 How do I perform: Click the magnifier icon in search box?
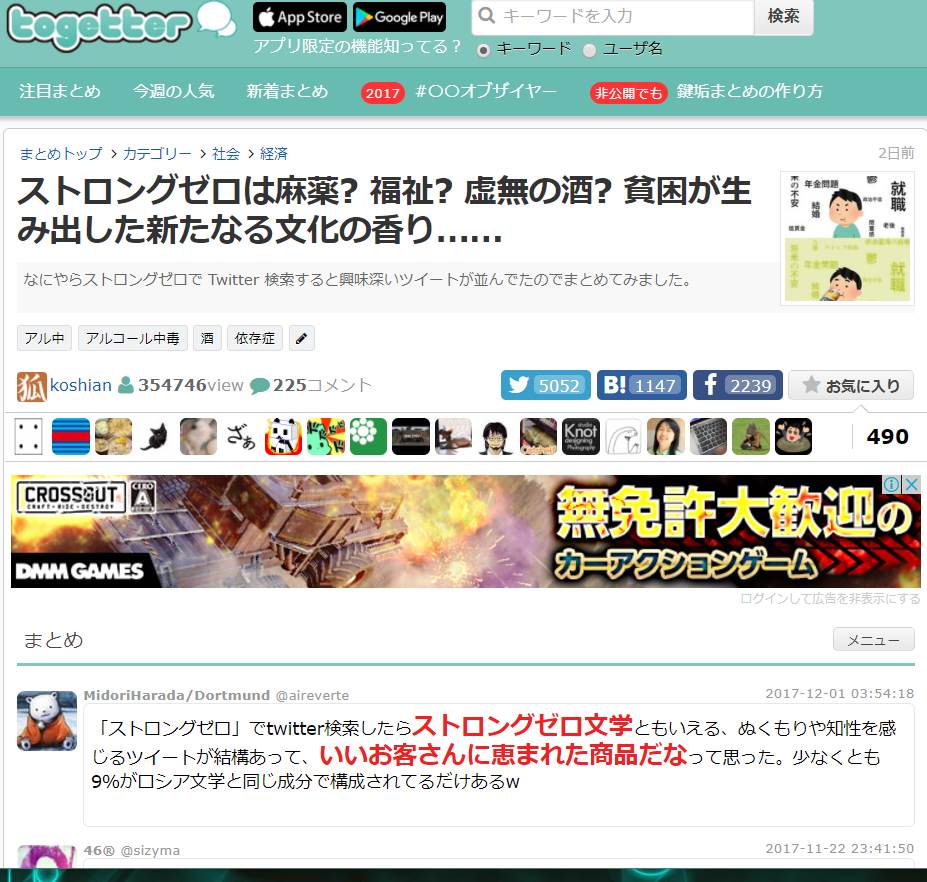[x=486, y=16]
